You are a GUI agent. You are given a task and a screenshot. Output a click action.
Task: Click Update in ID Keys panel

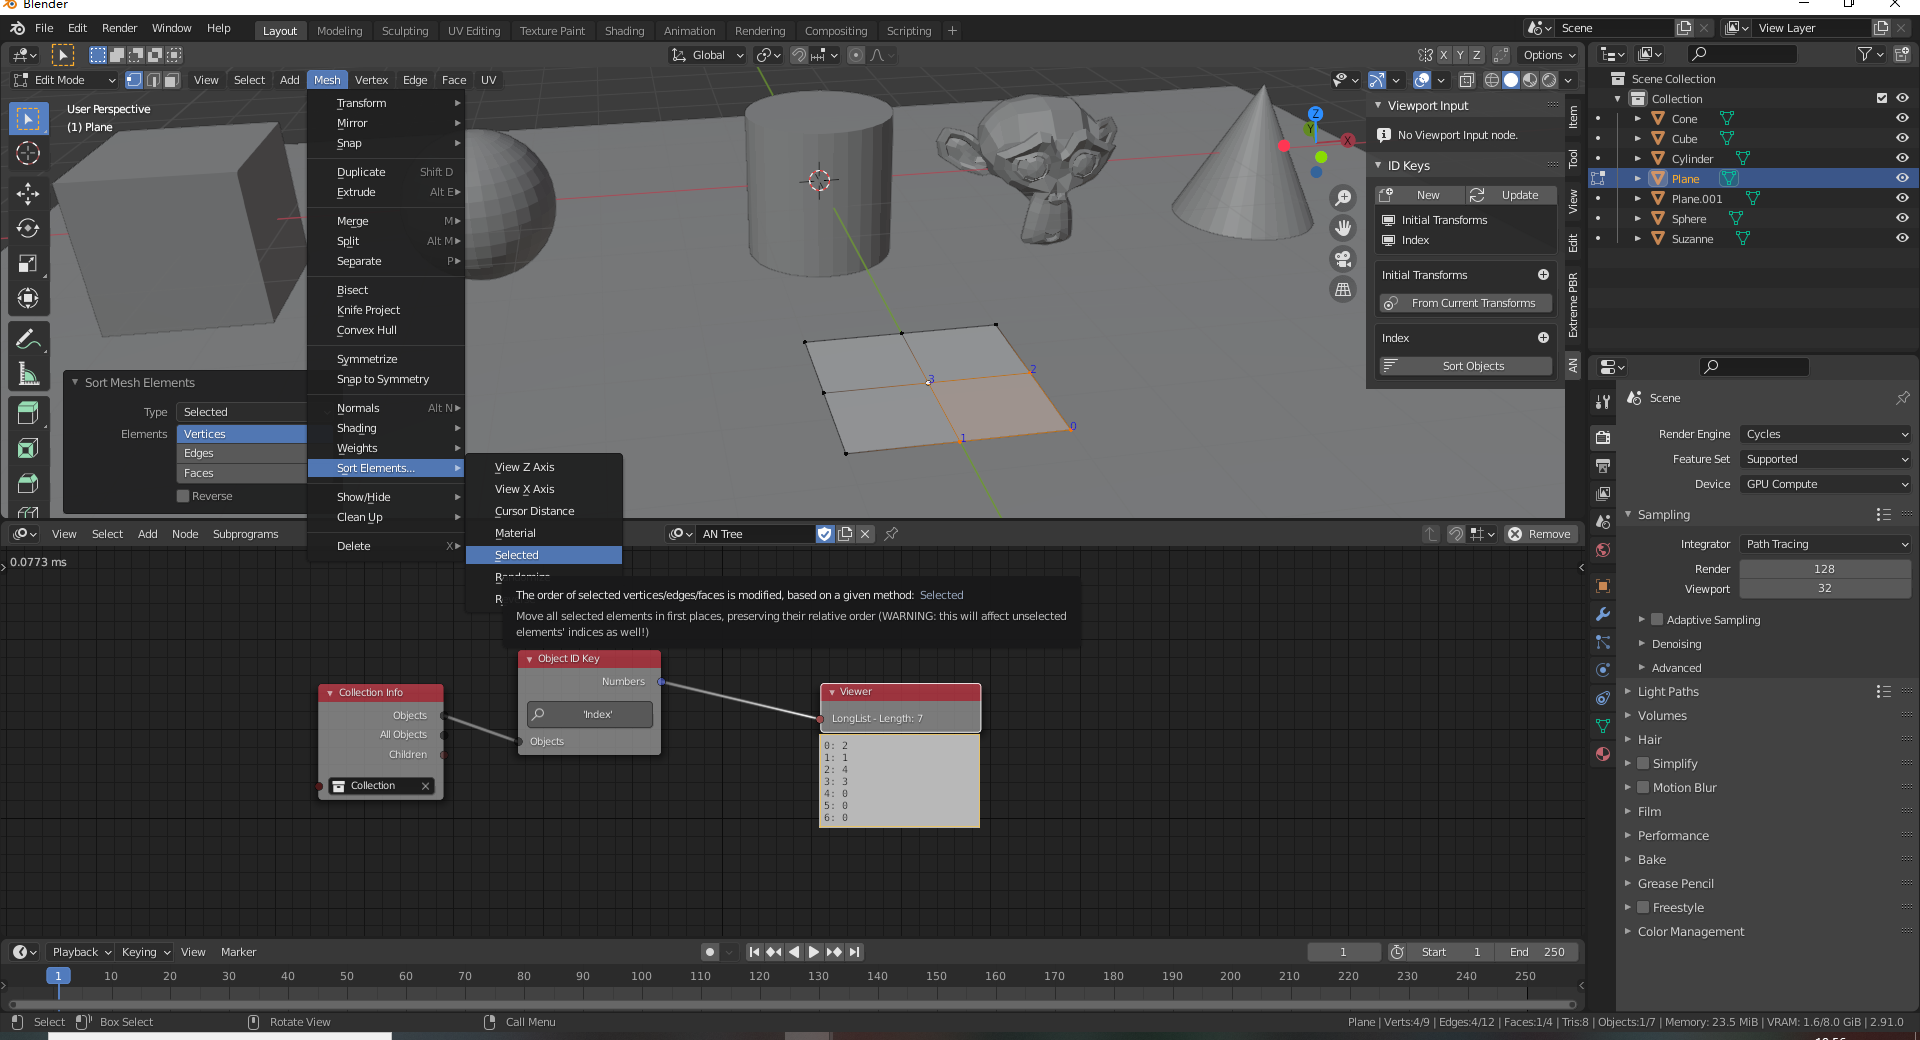pos(1511,195)
